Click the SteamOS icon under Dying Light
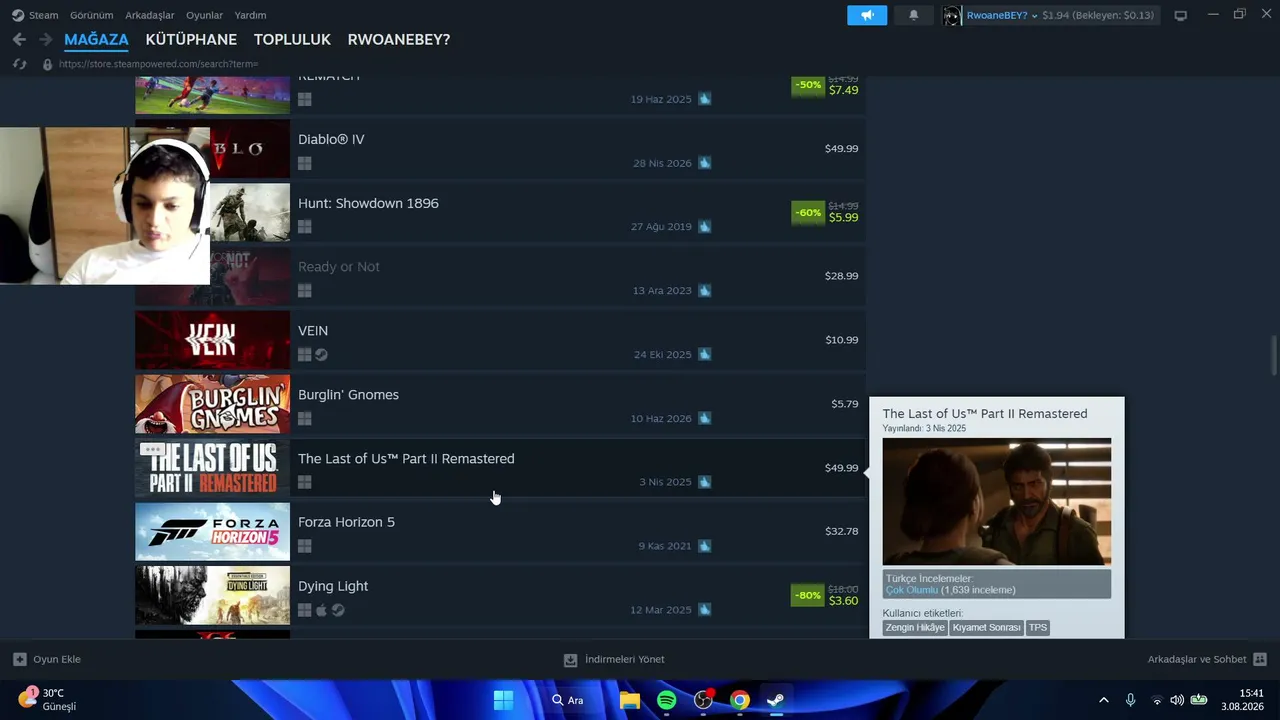 (338, 610)
